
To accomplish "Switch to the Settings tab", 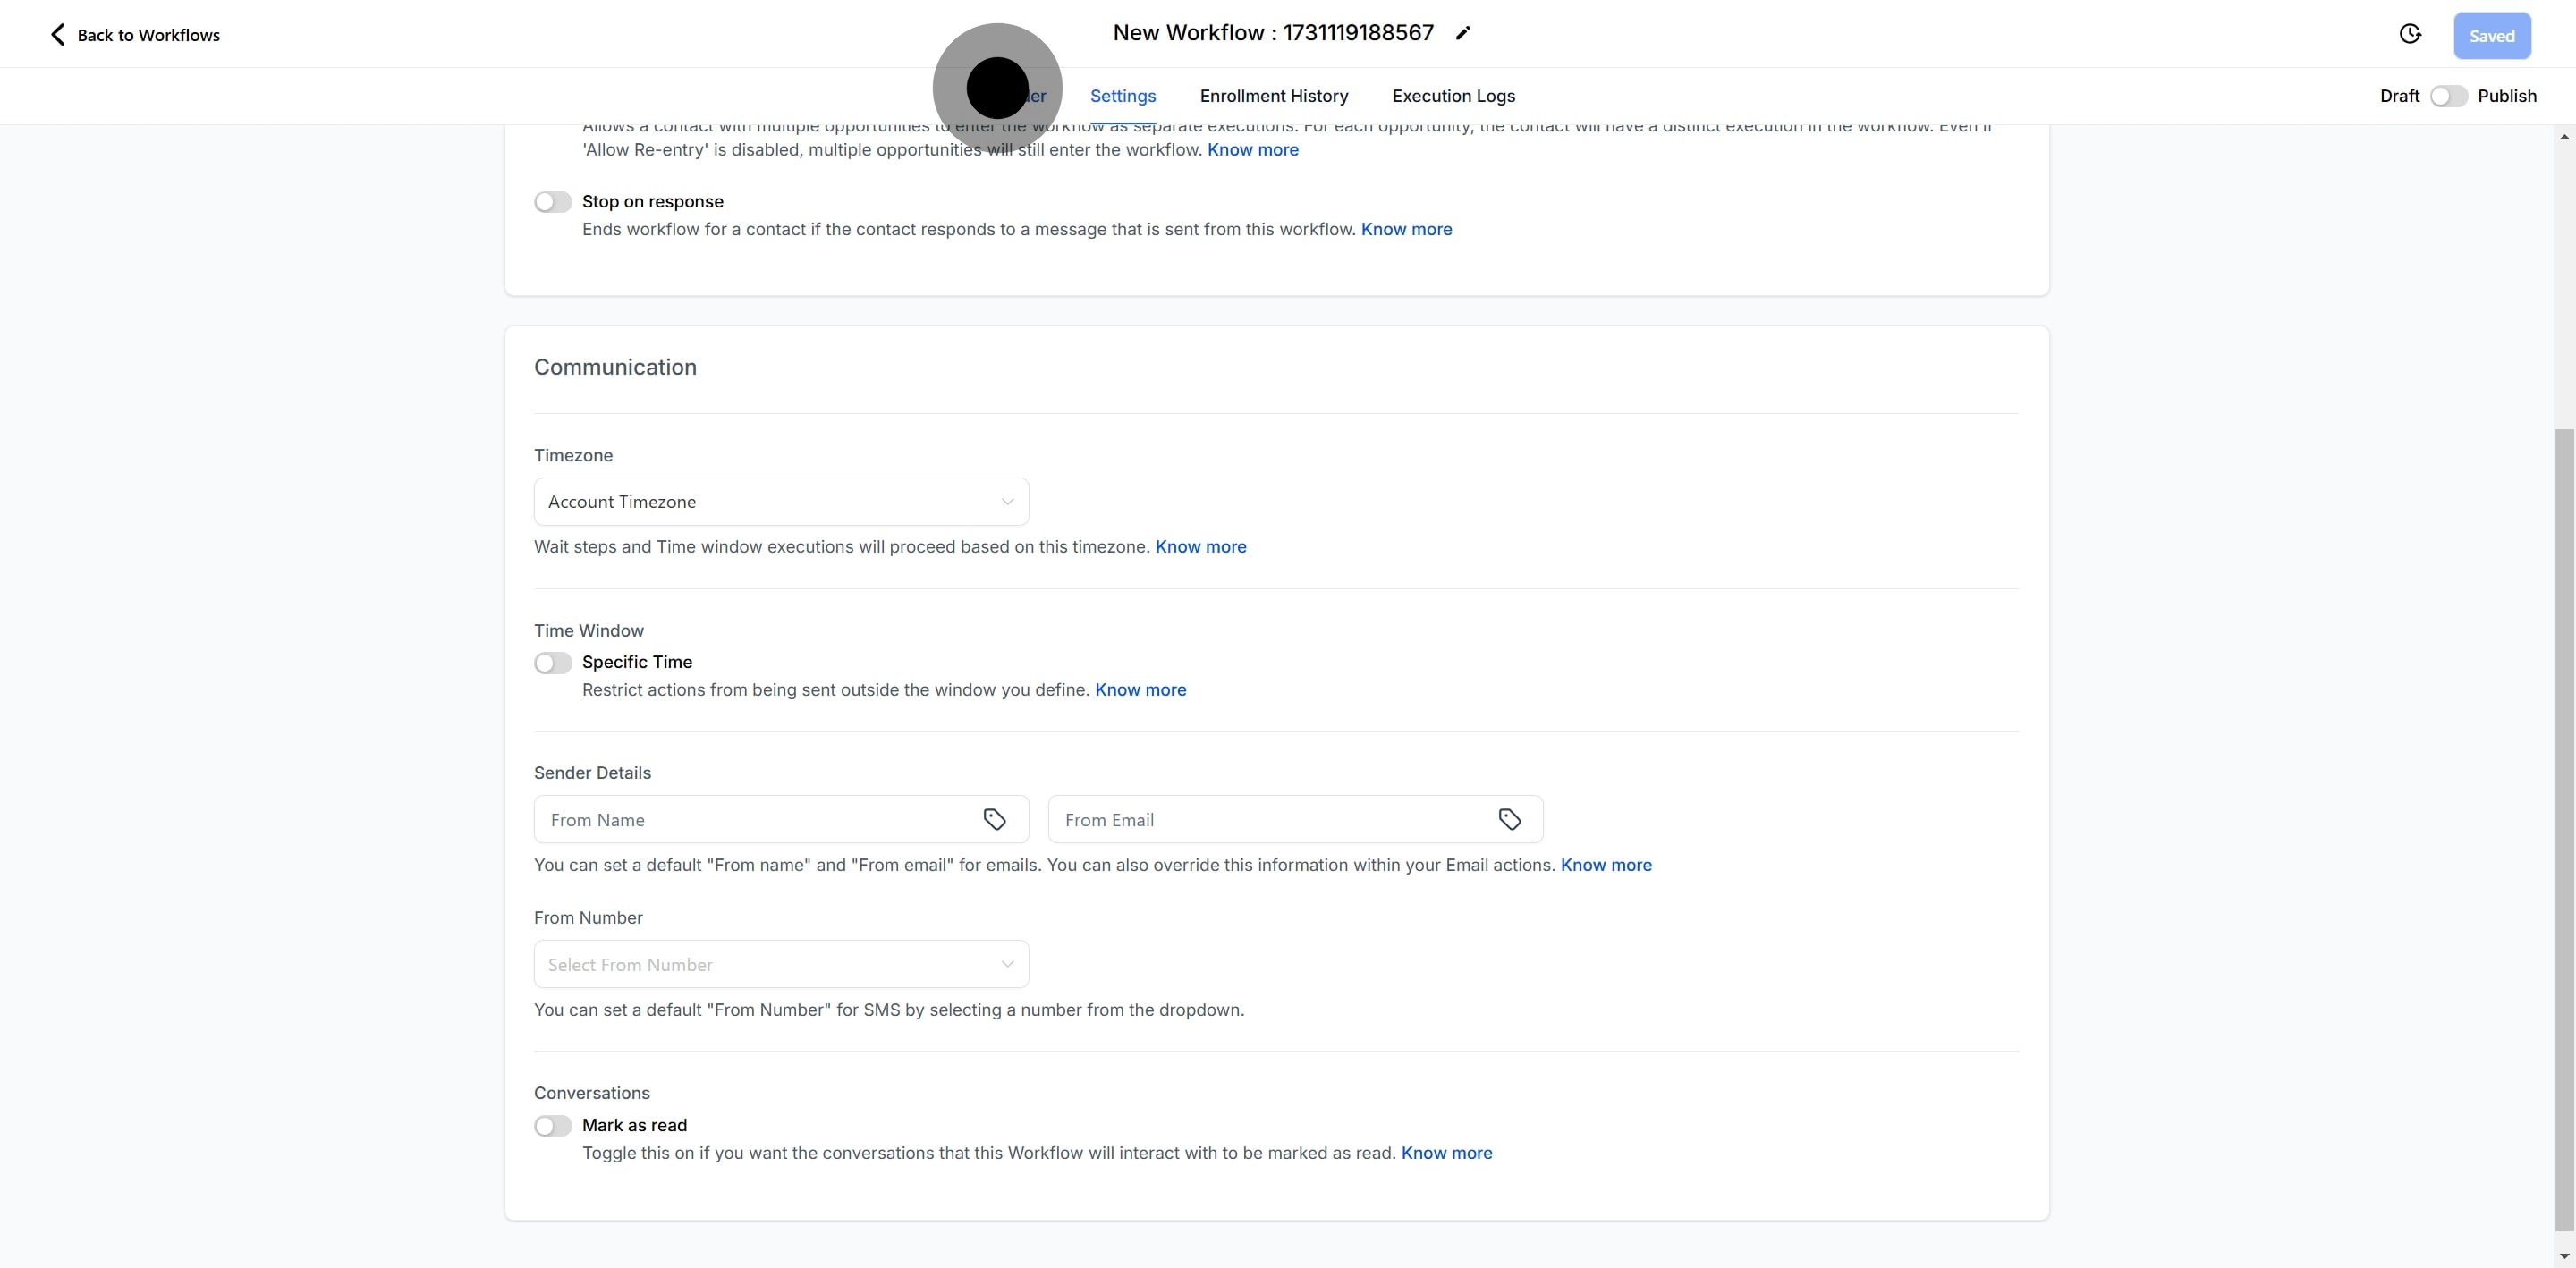I will coord(1122,96).
